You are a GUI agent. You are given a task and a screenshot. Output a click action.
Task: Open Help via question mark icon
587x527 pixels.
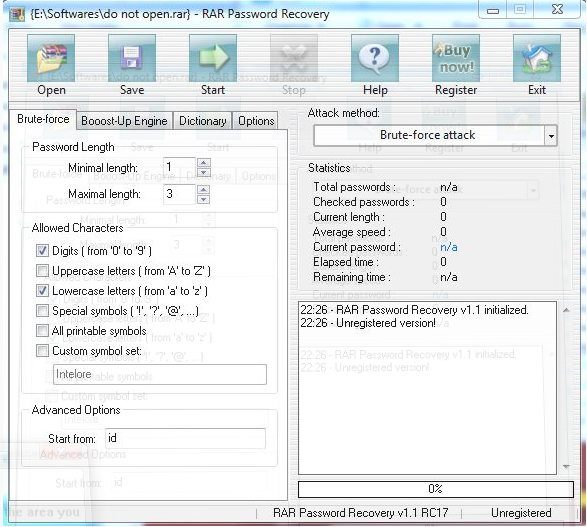click(x=375, y=58)
